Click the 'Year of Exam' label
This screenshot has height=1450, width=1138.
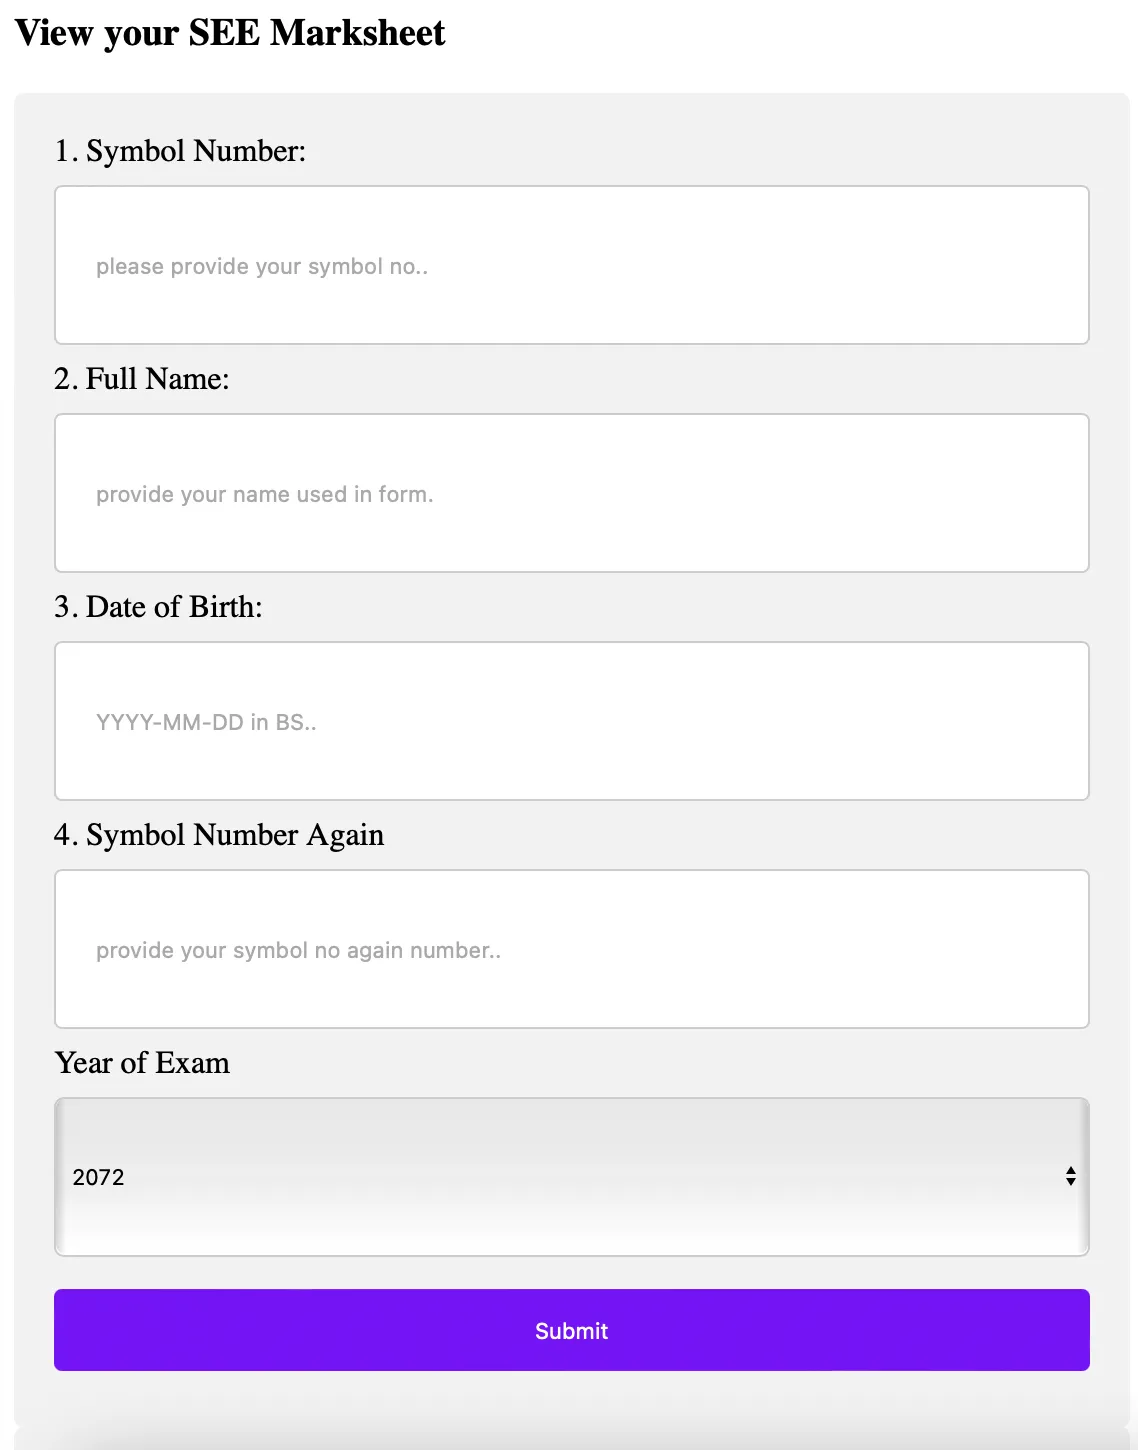pyautogui.click(x=142, y=1063)
